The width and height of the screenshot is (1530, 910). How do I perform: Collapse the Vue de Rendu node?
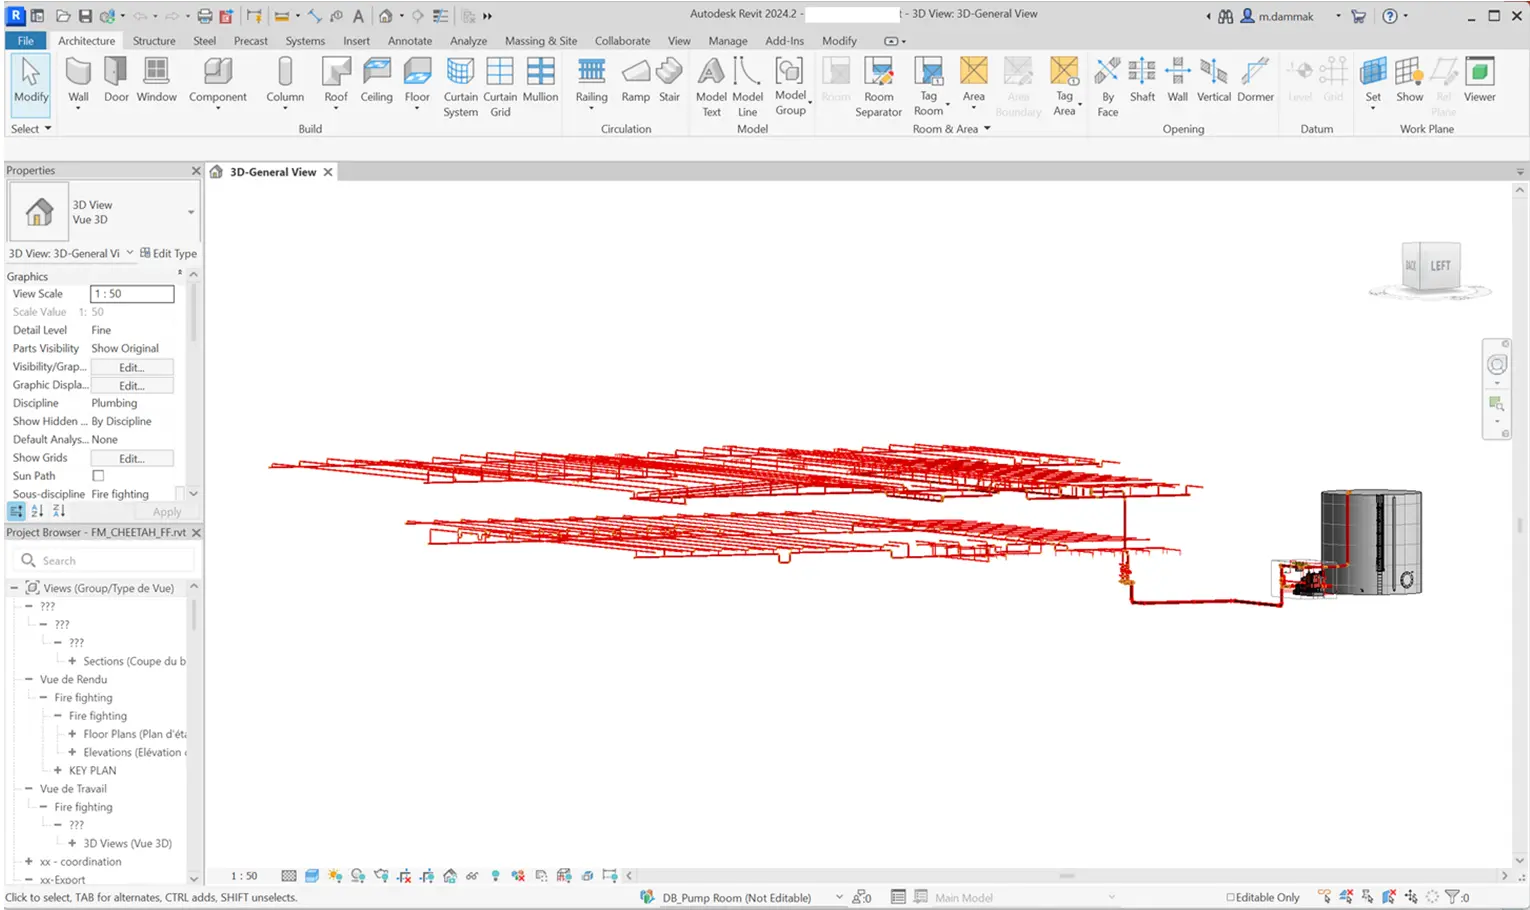29,679
